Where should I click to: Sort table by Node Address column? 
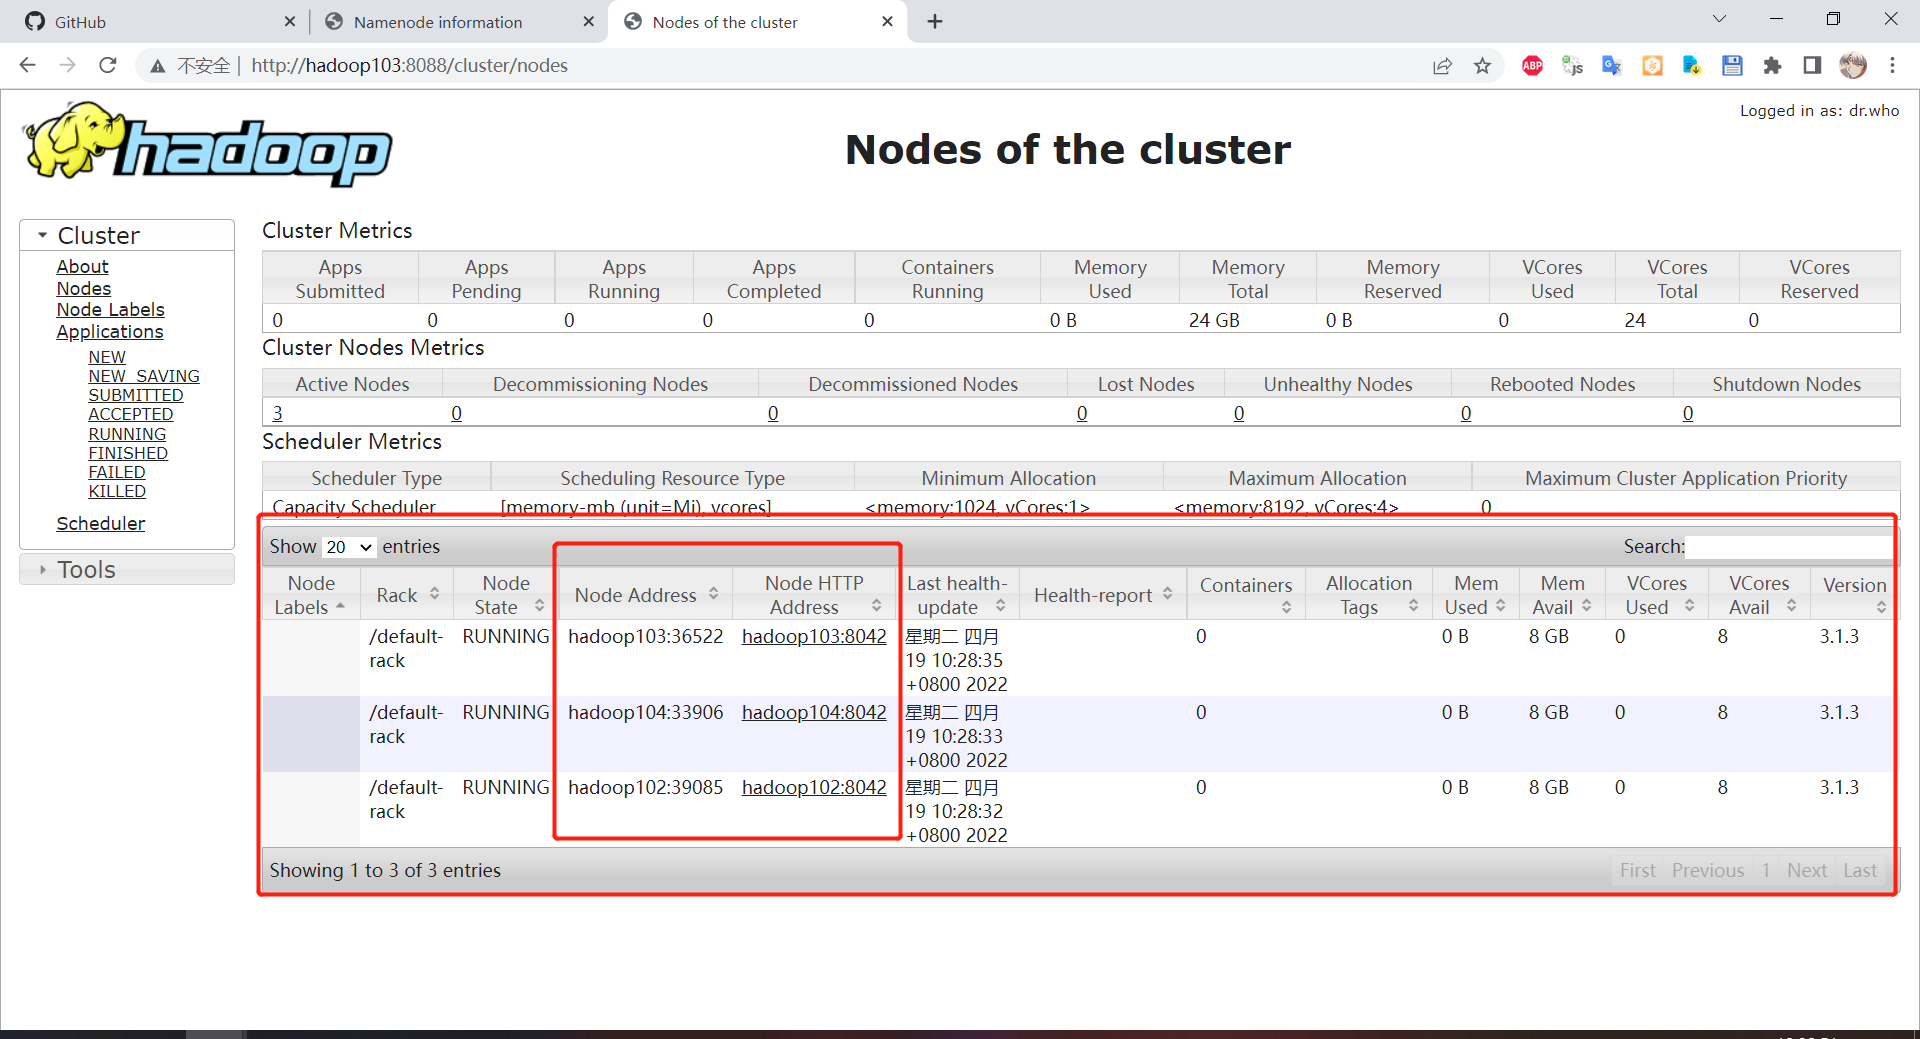(646, 595)
